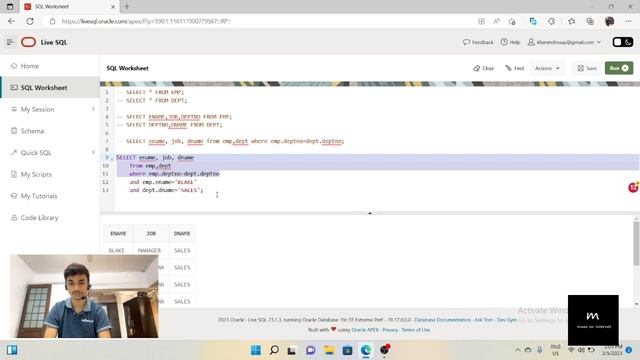Open File Explorer on taskbar
Image resolution: width=640 pixels, height=360 pixels.
pyautogui.click(x=329, y=350)
